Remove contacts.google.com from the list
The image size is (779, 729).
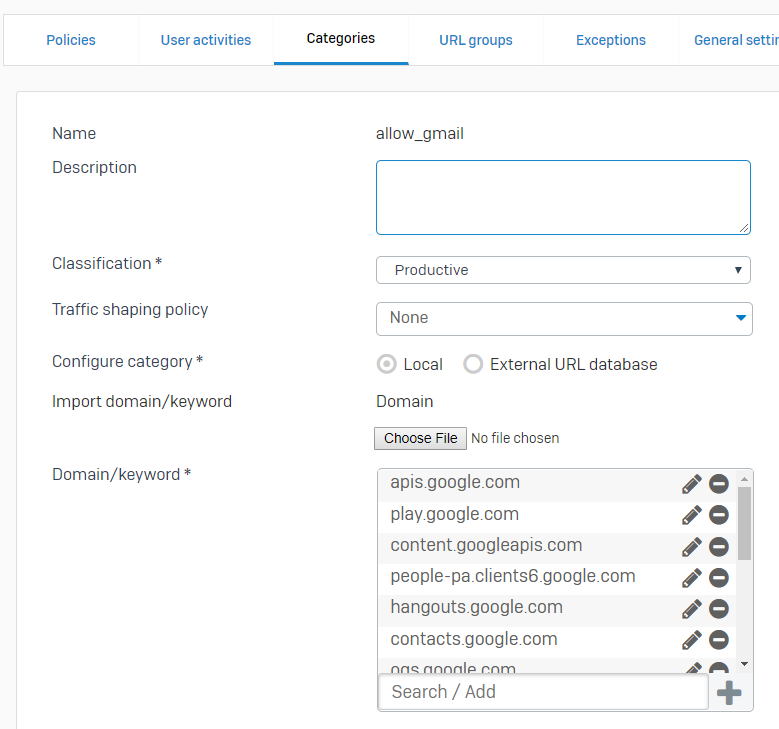pyautogui.click(x=718, y=640)
